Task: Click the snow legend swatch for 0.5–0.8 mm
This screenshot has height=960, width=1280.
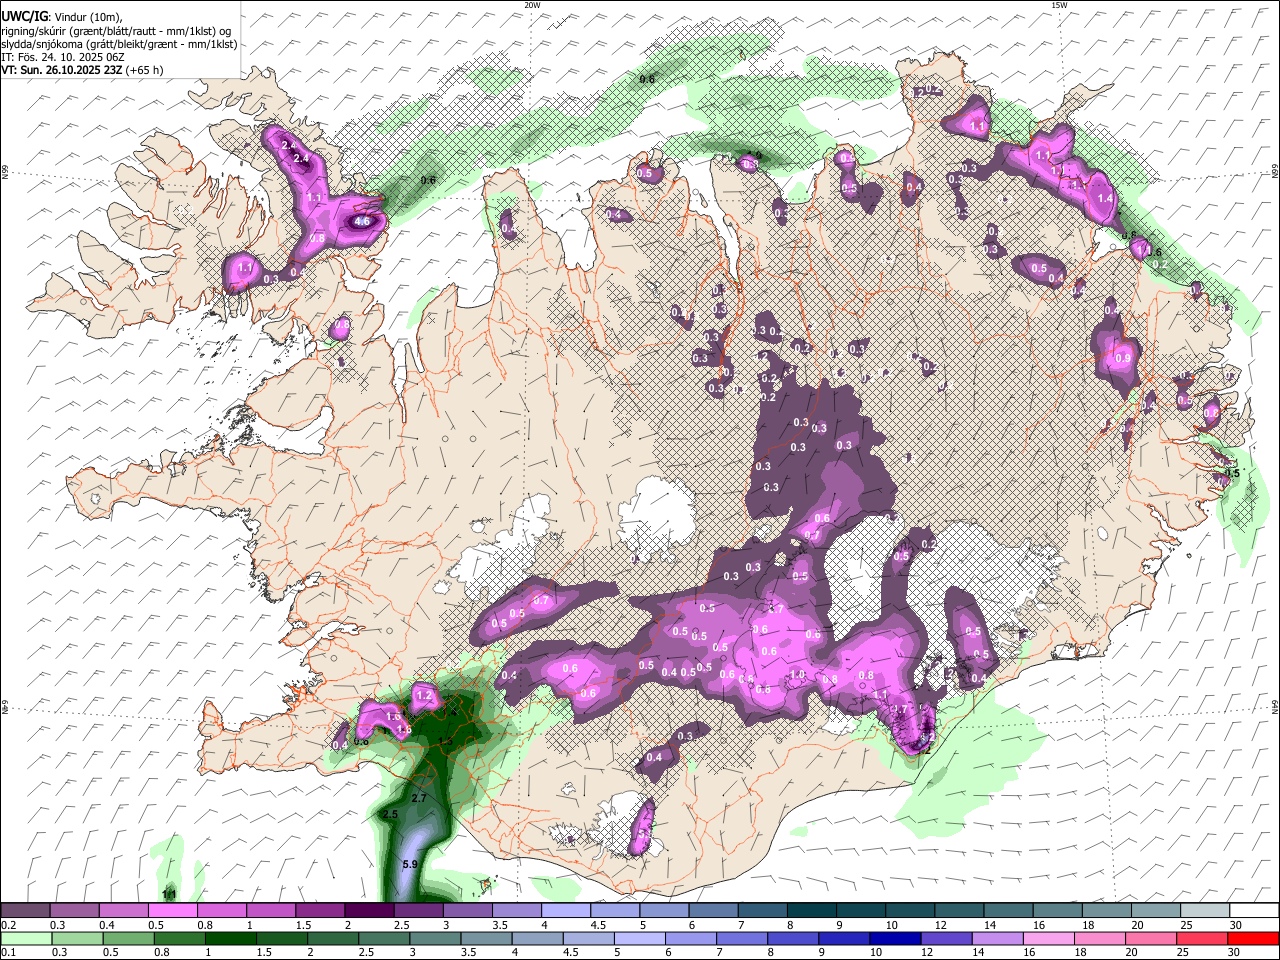Action: pyautogui.click(x=173, y=911)
